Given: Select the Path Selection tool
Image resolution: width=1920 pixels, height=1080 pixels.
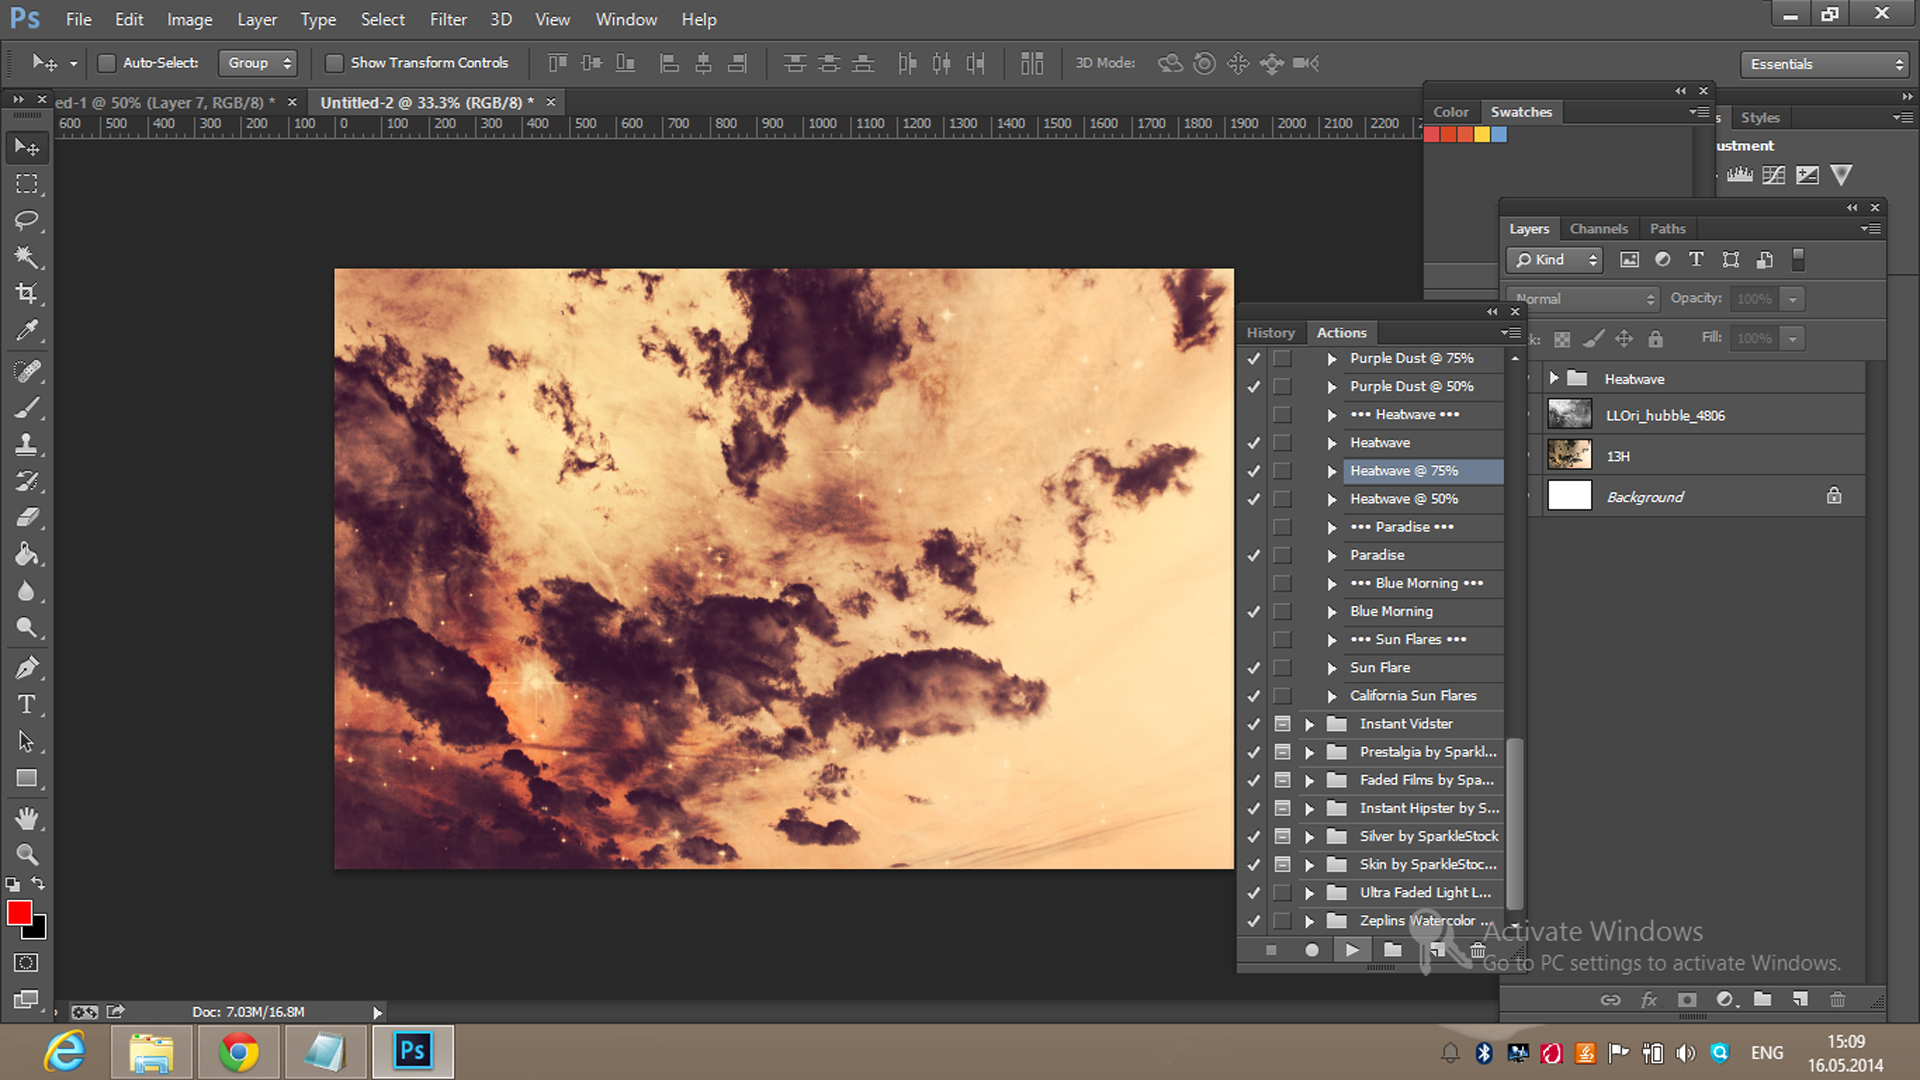Looking at the screenshot, I should click(x=27, y=741).
